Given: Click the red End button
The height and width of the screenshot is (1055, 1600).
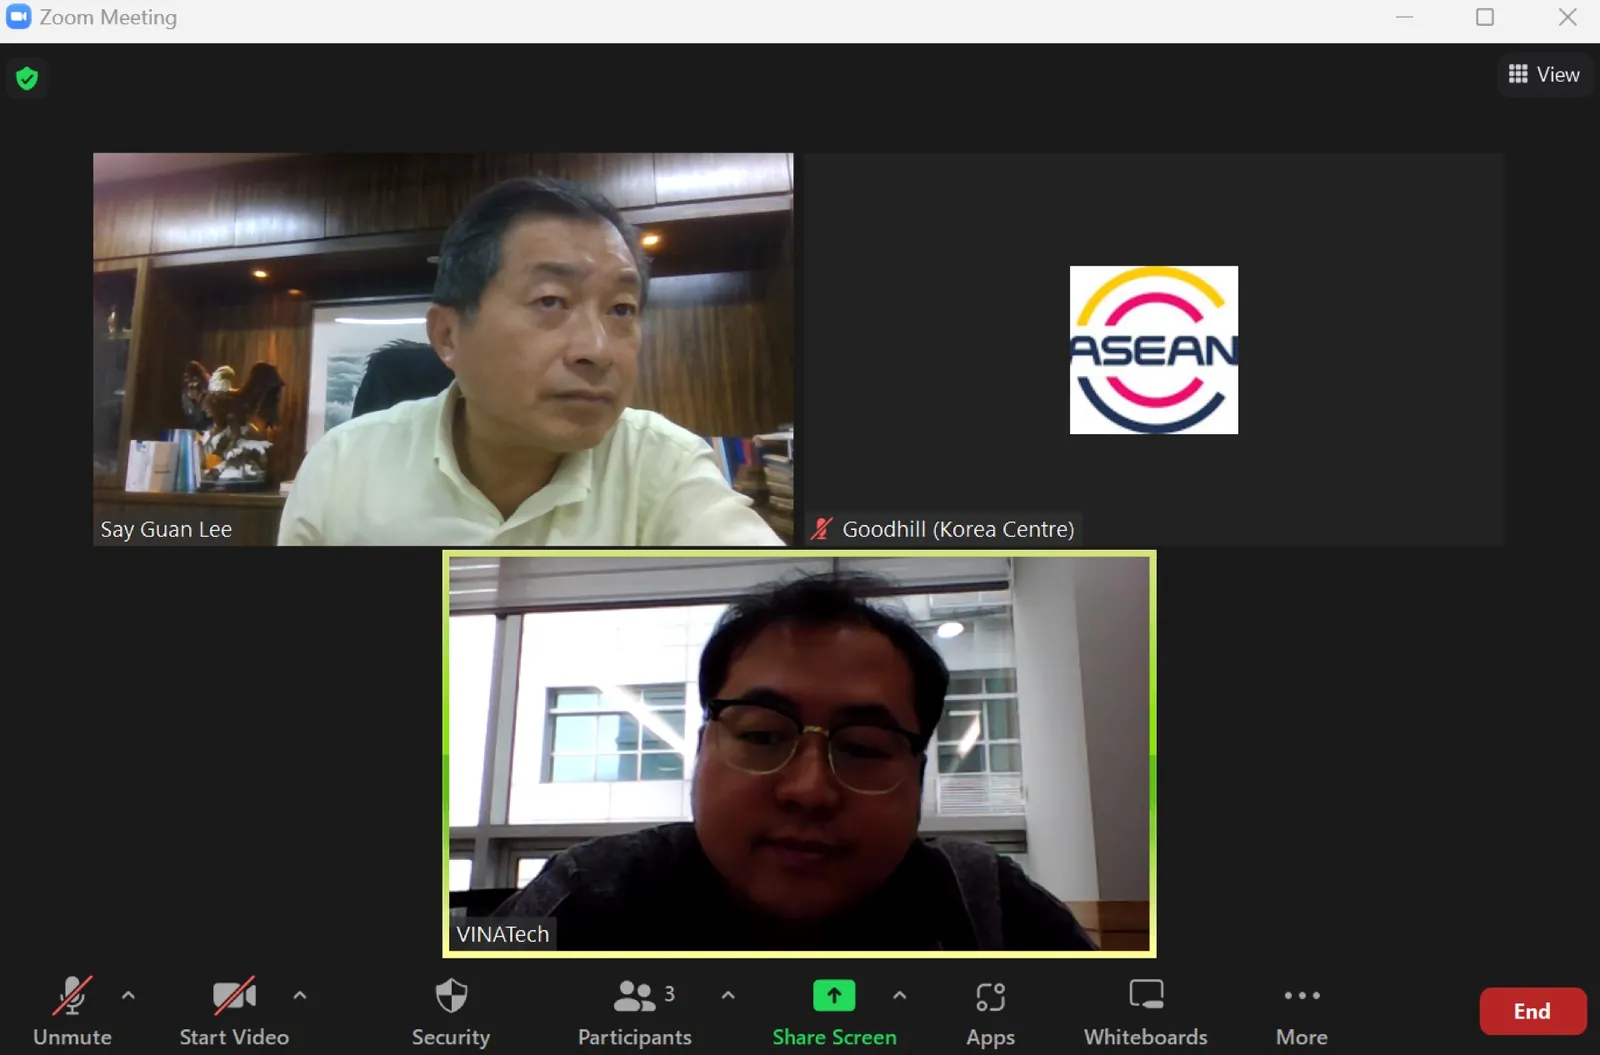Looking at the screenshot, I should (x=1532, y=1011).
